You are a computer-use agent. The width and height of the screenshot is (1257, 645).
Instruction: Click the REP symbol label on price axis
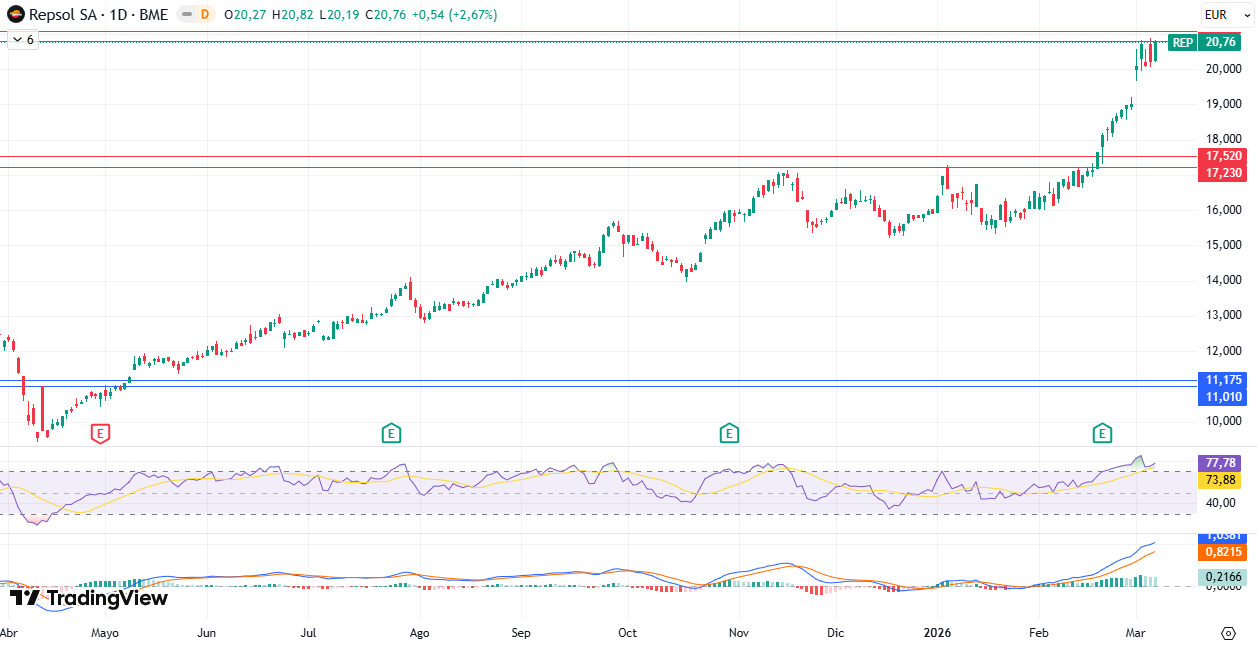(1182, 42)
